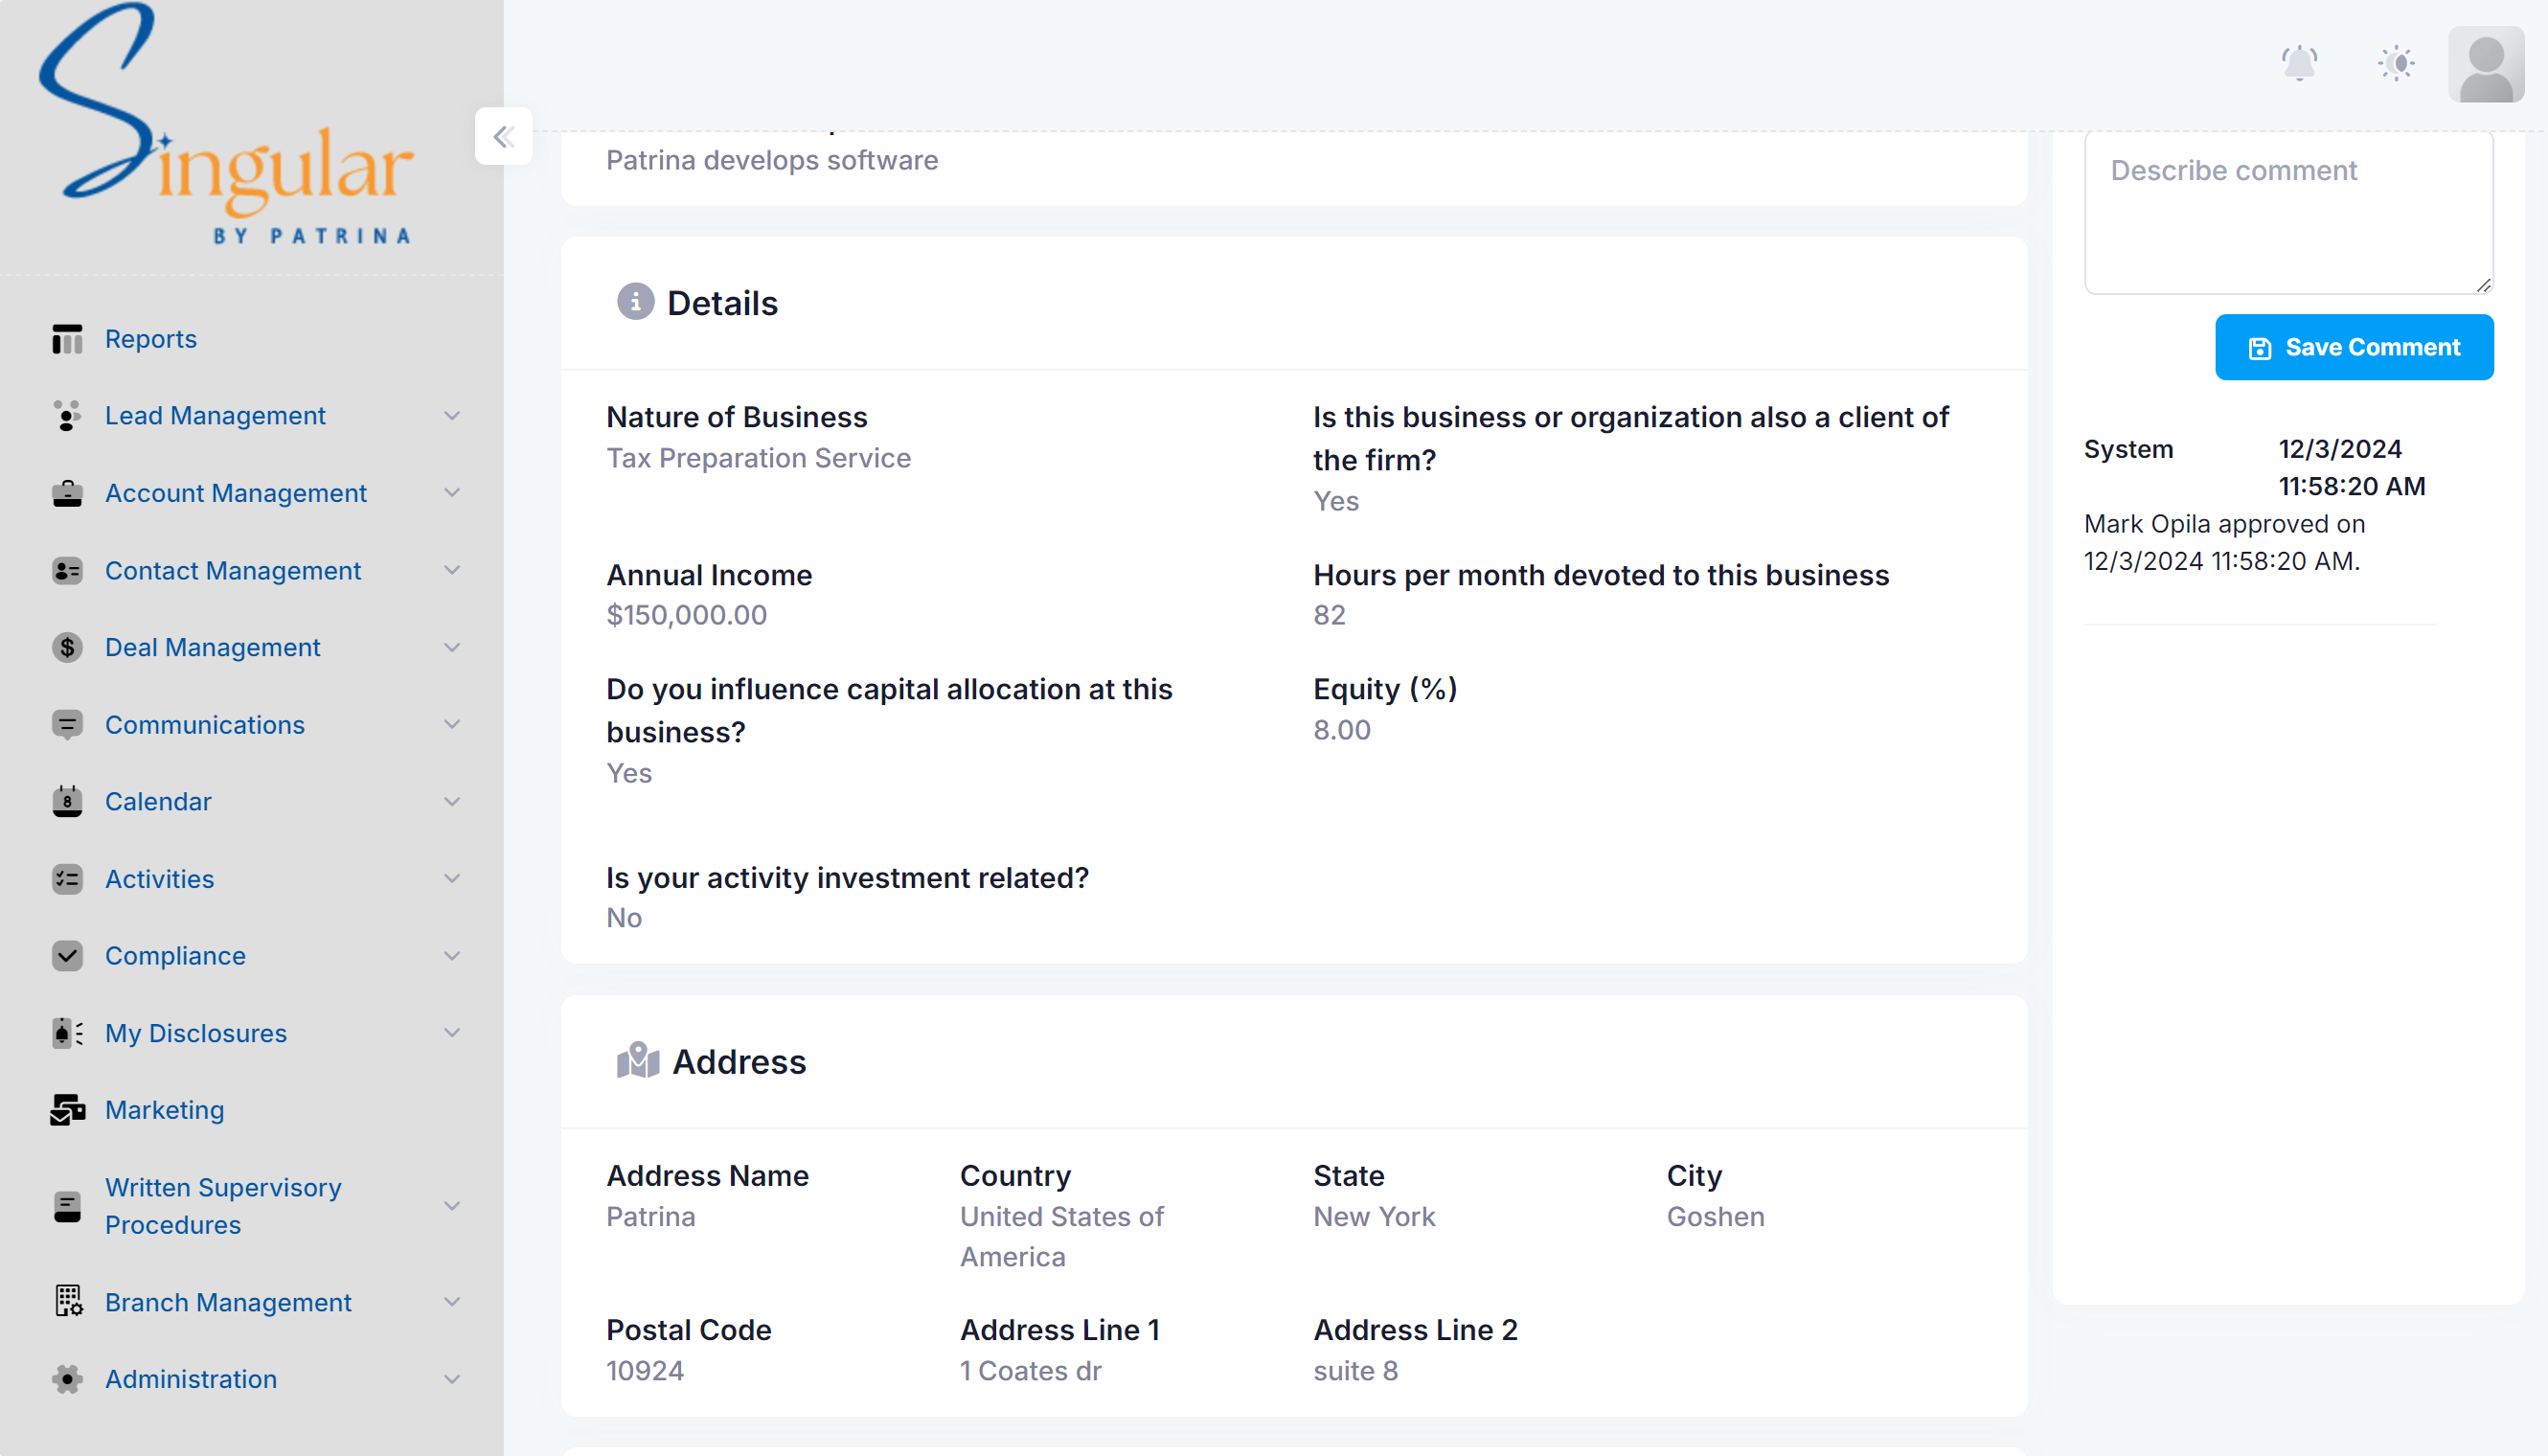Click the Written Supervisory Procedures icon

67,1206
